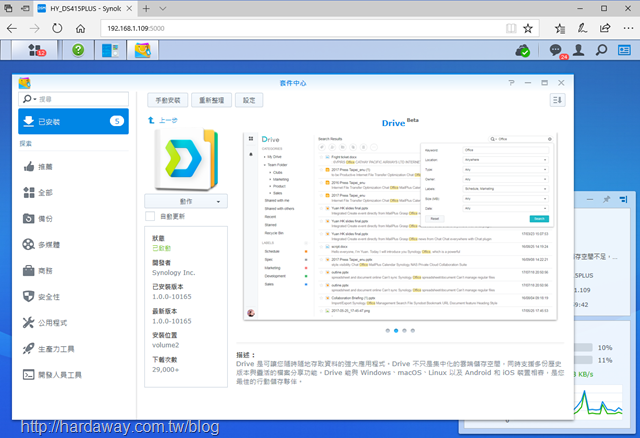Click the 重新整理 refresh button

211,100
